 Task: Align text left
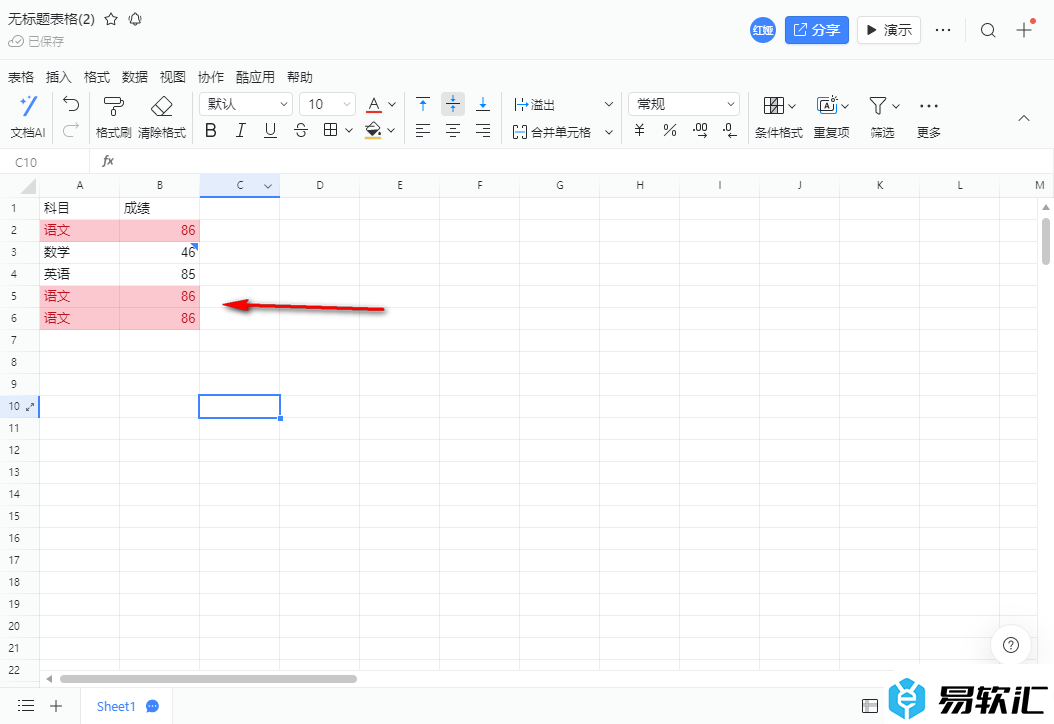pyautogui.click(x=423, y=130)
